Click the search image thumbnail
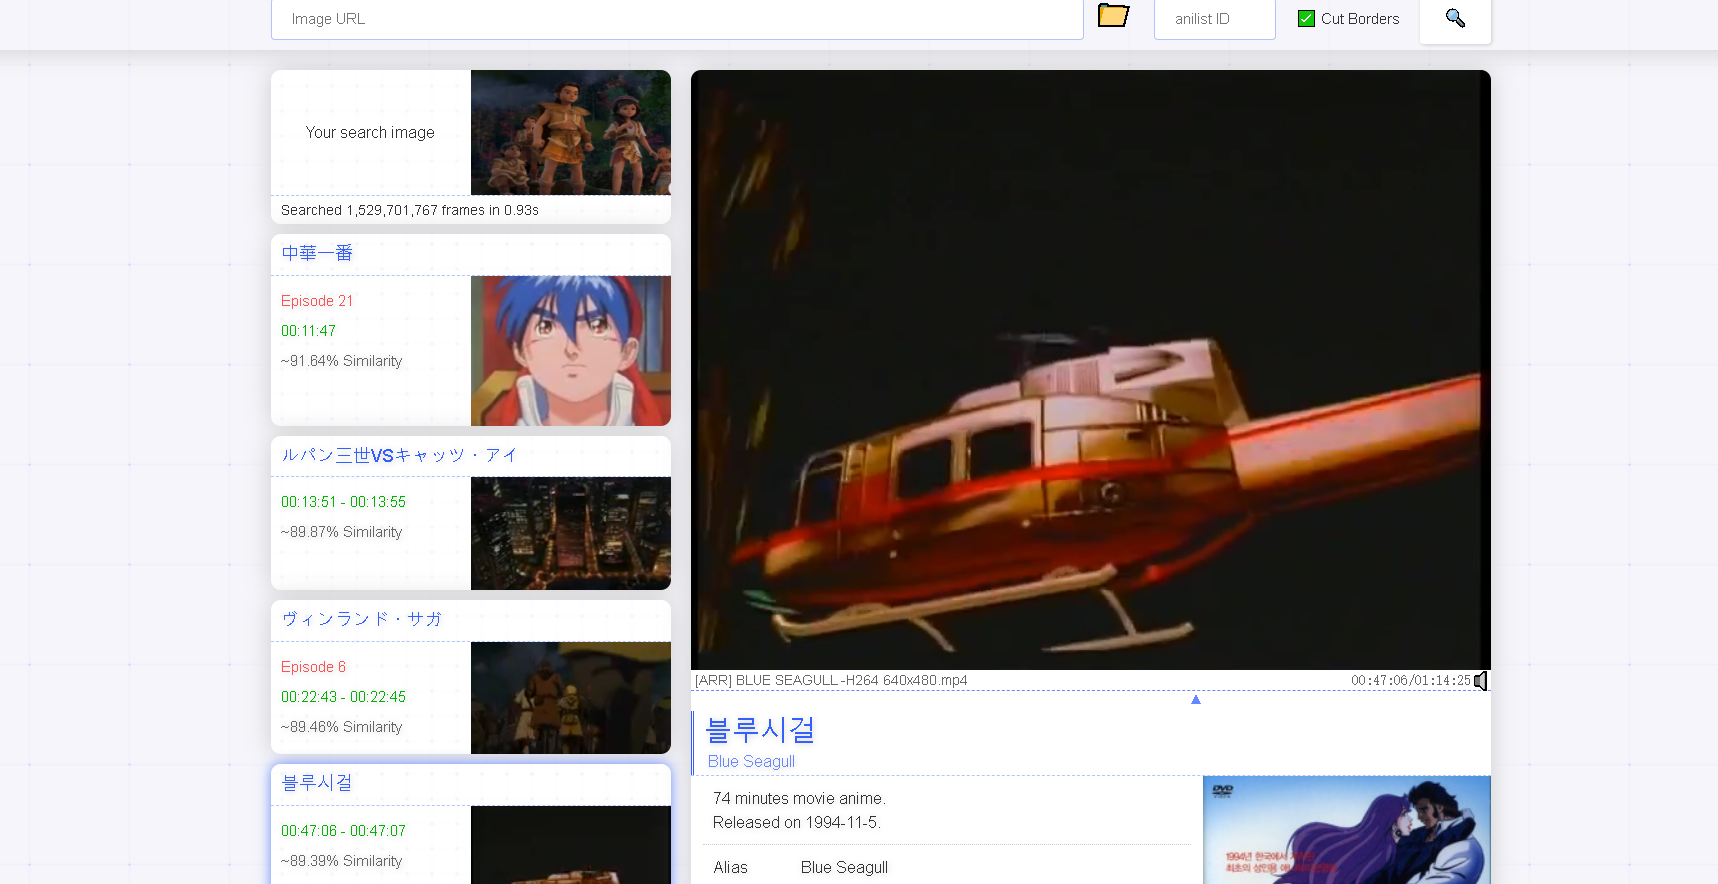The width and height of the screenshot is (1718, 884). [x=570, y=132]
